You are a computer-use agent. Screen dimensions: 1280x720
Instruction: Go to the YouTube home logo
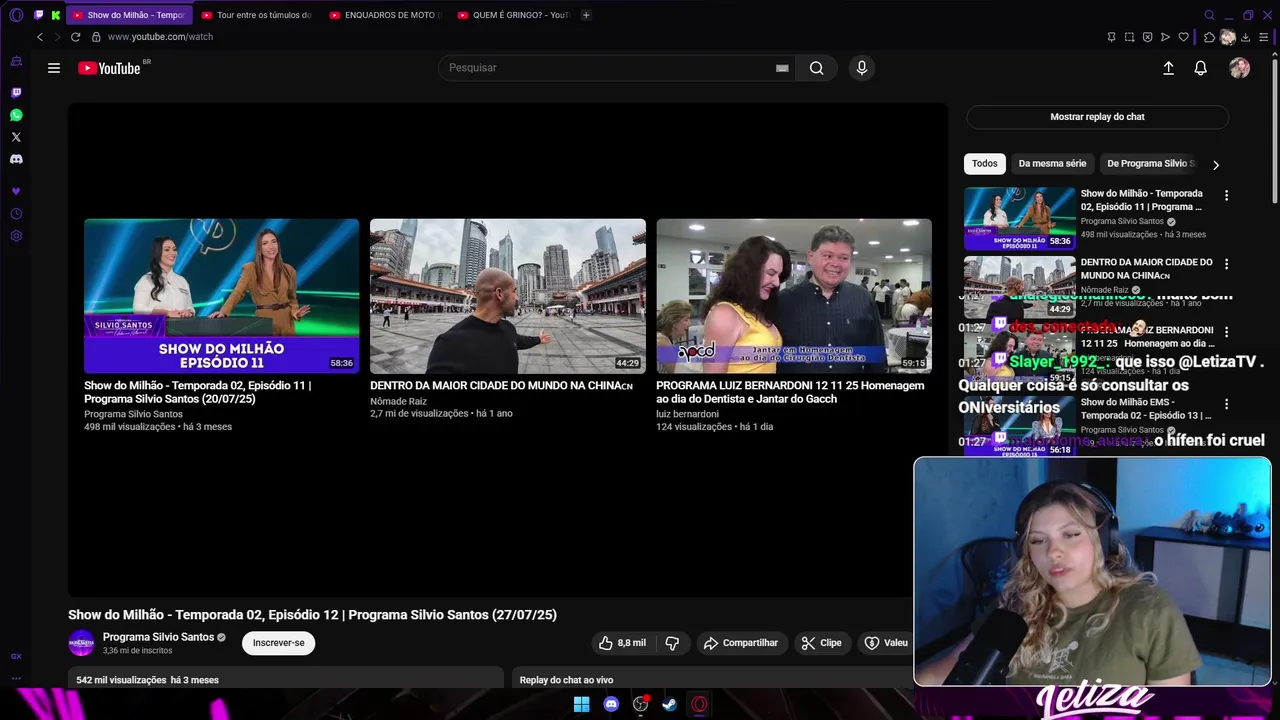tap(109, 68)
